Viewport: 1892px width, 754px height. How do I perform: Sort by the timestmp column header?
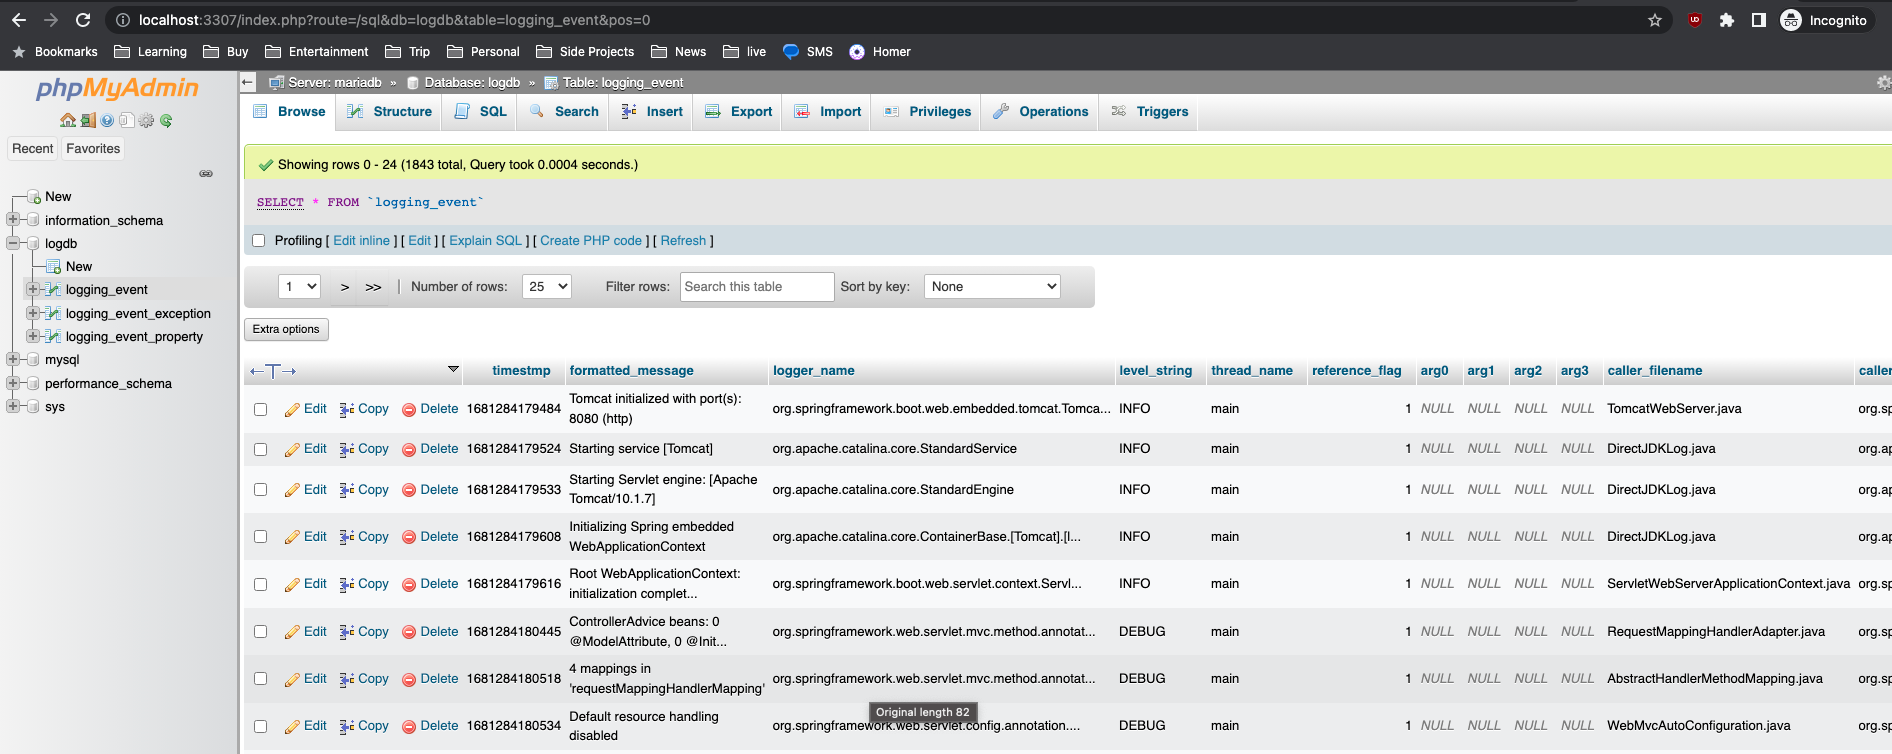pyautogui.click(x=521, y=371)
